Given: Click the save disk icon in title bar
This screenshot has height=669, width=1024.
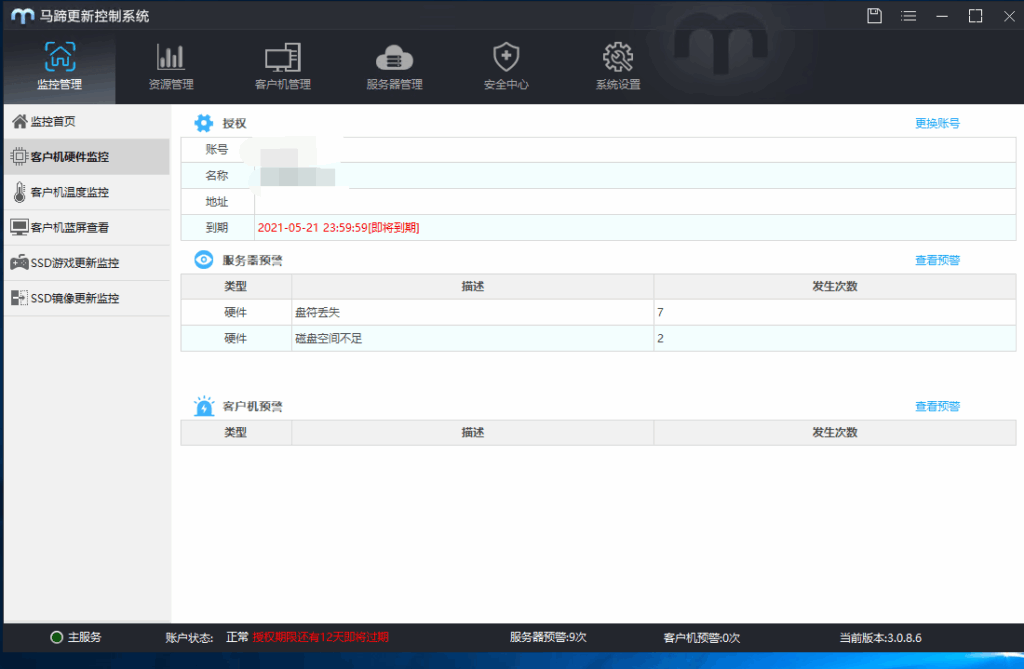Looking at the screenshot, I should 874,16.
